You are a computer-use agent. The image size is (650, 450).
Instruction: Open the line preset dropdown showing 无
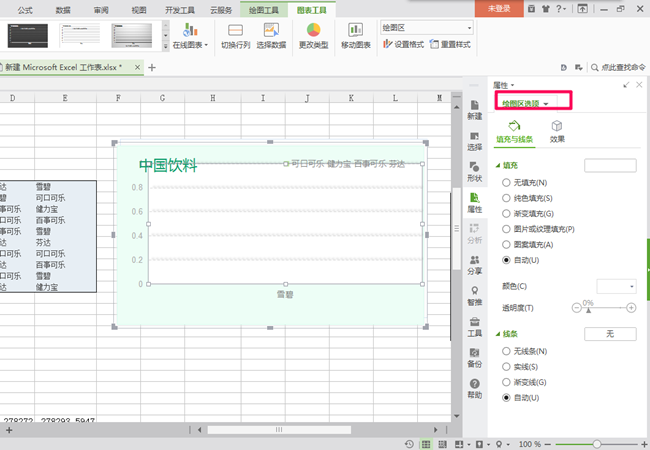coord(610,334)
